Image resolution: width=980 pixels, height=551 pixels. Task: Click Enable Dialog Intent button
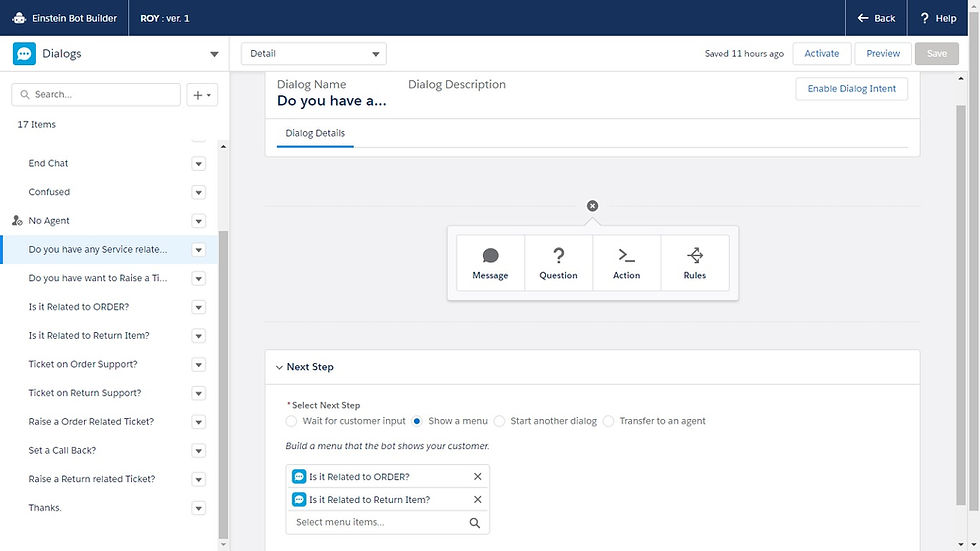(851, 89)
